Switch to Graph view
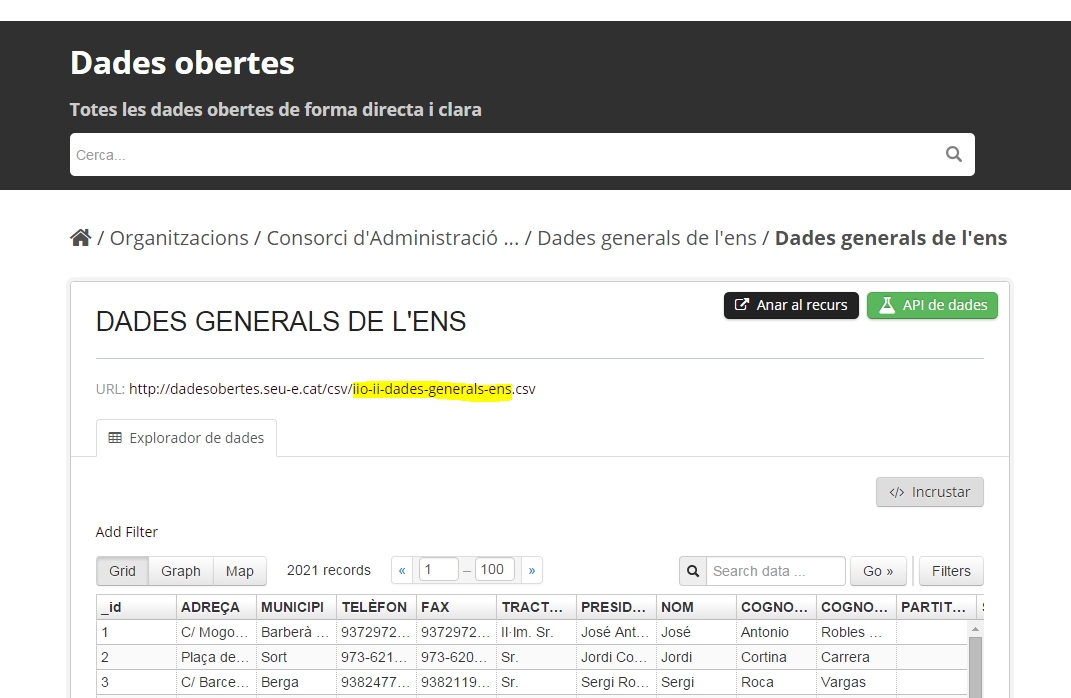Screen dimensions: 1071x698 point(181,571)
